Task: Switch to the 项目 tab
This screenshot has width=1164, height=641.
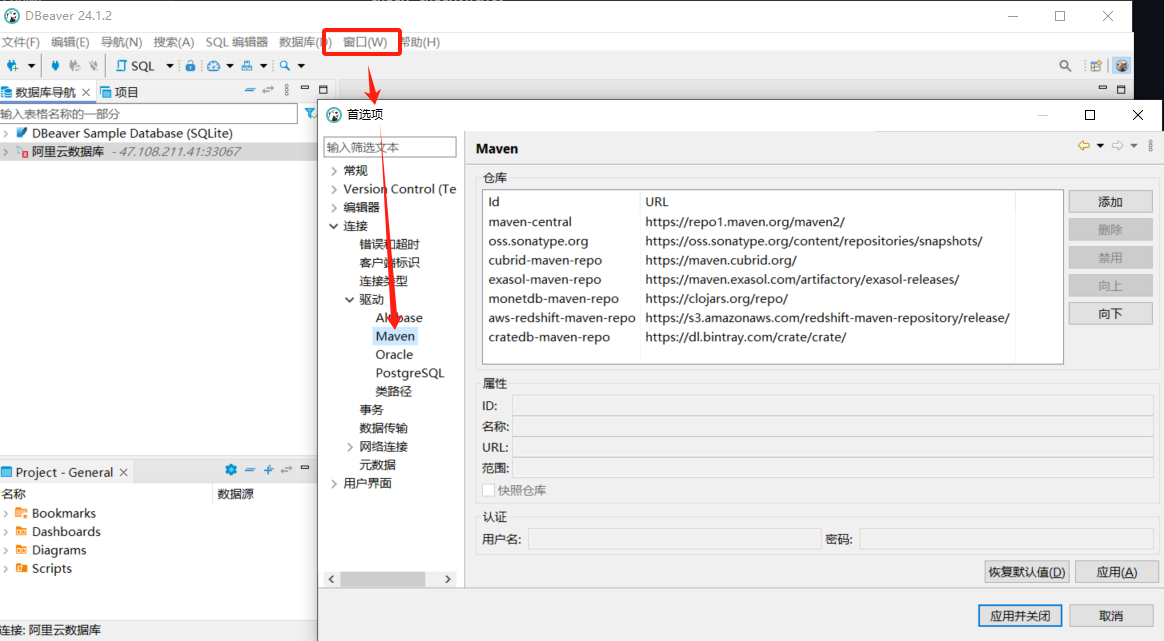Action: click(x=120, y=92)
